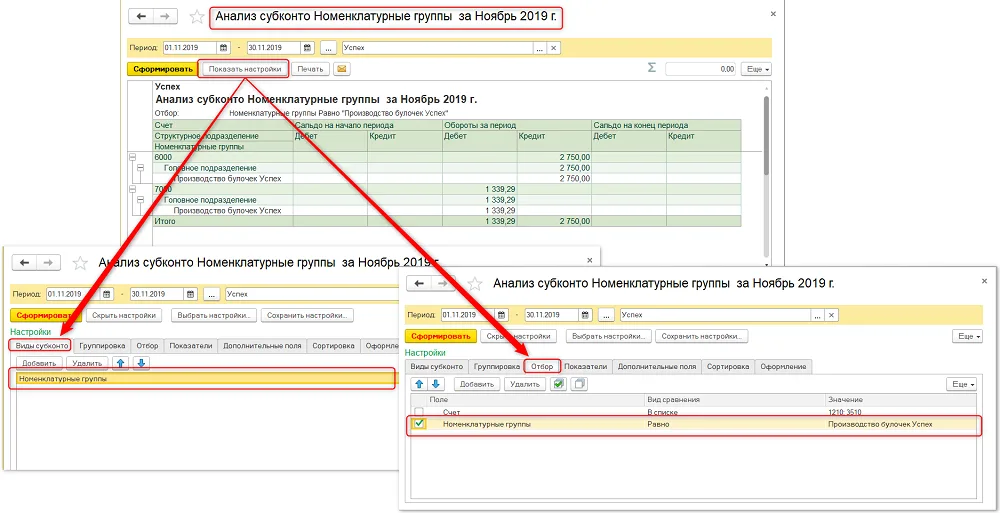Click check-all filters icon in Отбор window
The width and height of the screenshot is (1000, 513).
(558, 384)
